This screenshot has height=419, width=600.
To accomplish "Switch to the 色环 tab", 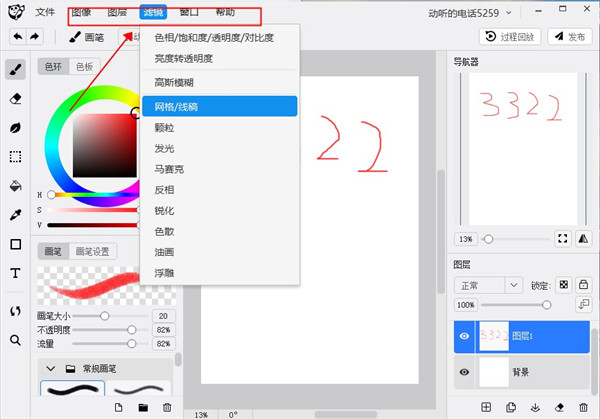I will point(53,67).
